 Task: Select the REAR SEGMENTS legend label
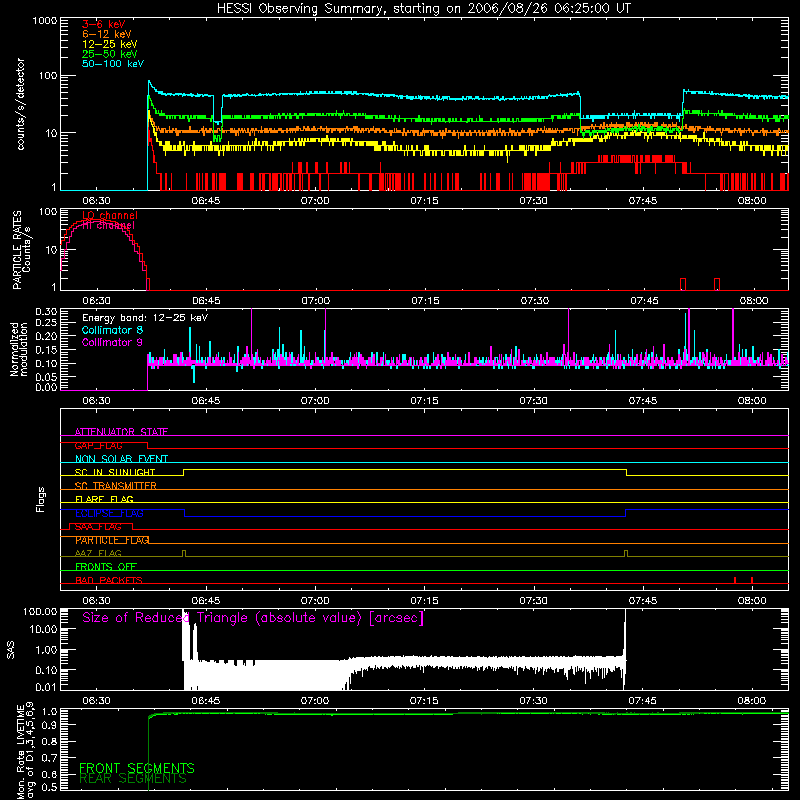pos(133,779)
